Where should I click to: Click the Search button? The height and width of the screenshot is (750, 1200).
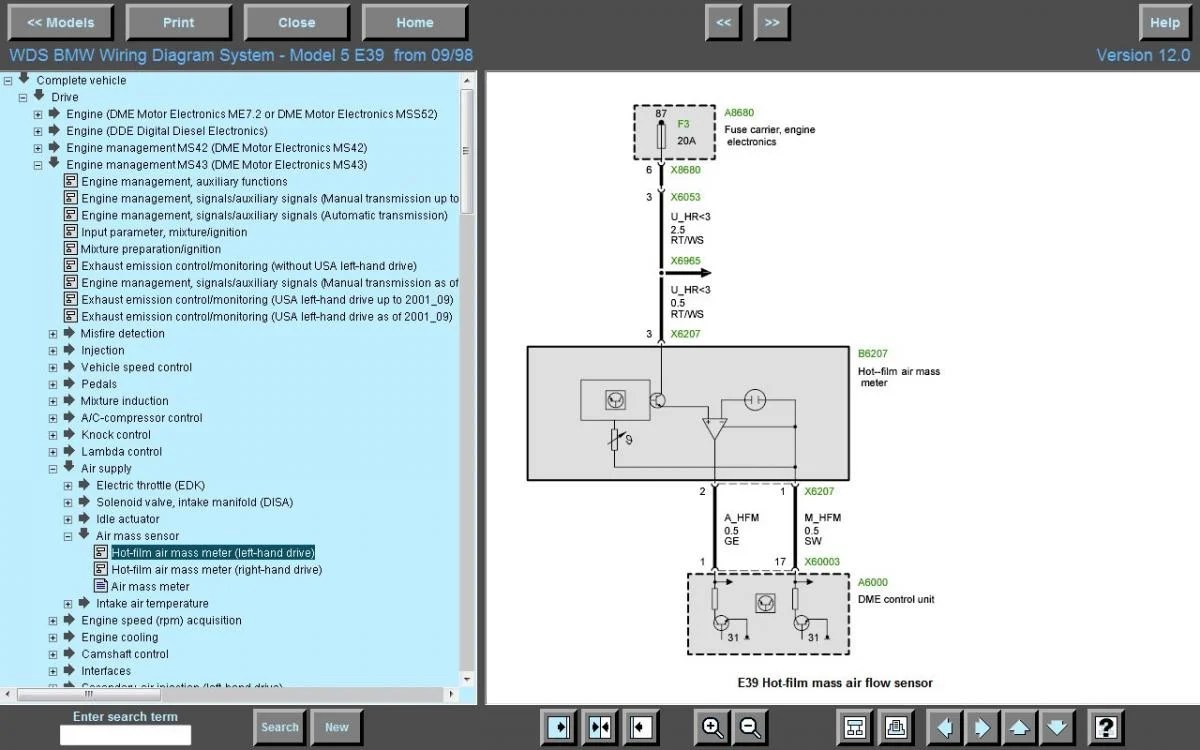pos(280,727)
